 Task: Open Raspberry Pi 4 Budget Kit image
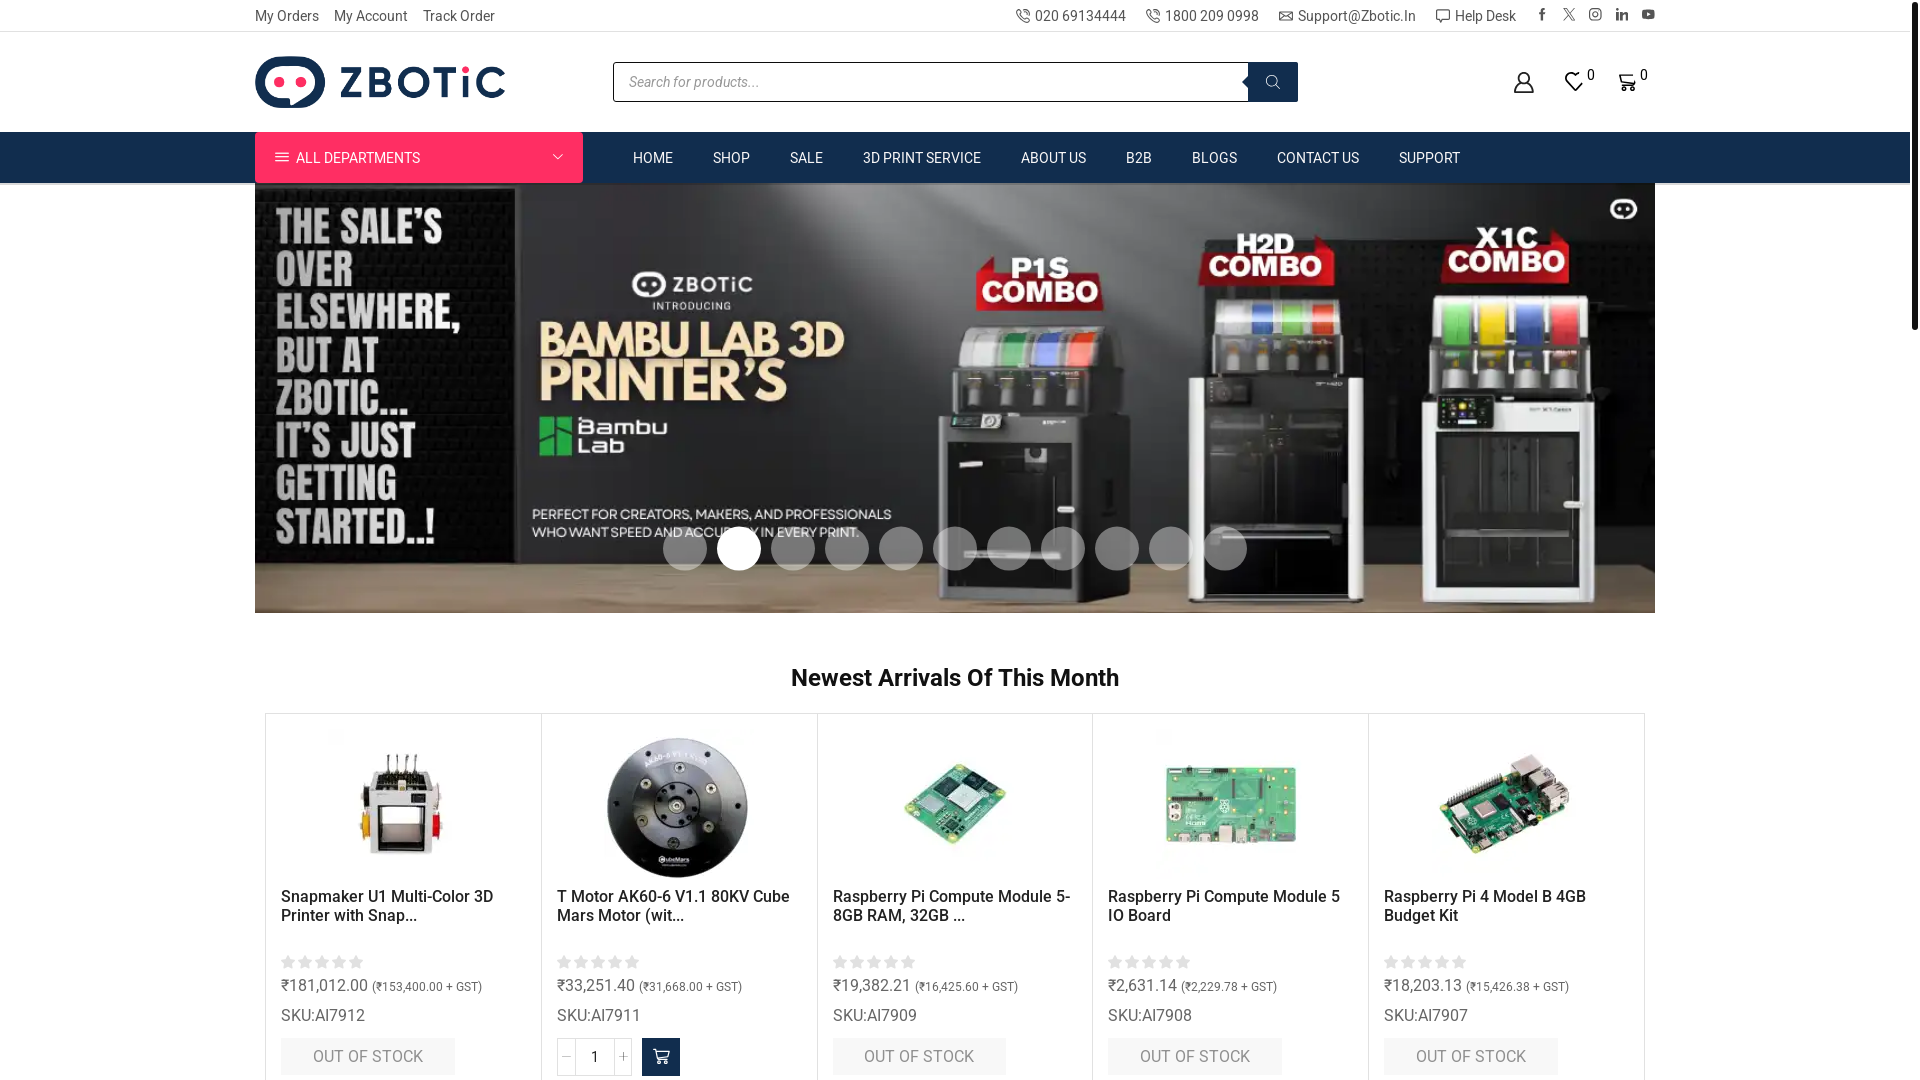(1505, 806)
